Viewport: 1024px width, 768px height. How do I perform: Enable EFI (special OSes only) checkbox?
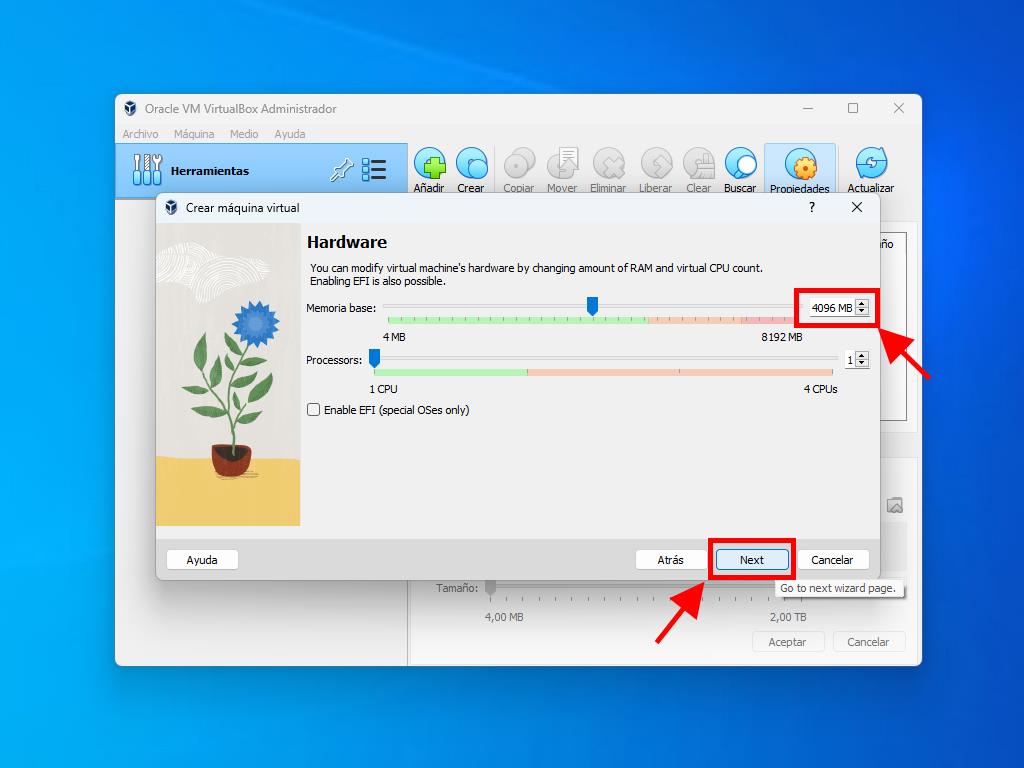pyautogui.click(x=314, y=410)
